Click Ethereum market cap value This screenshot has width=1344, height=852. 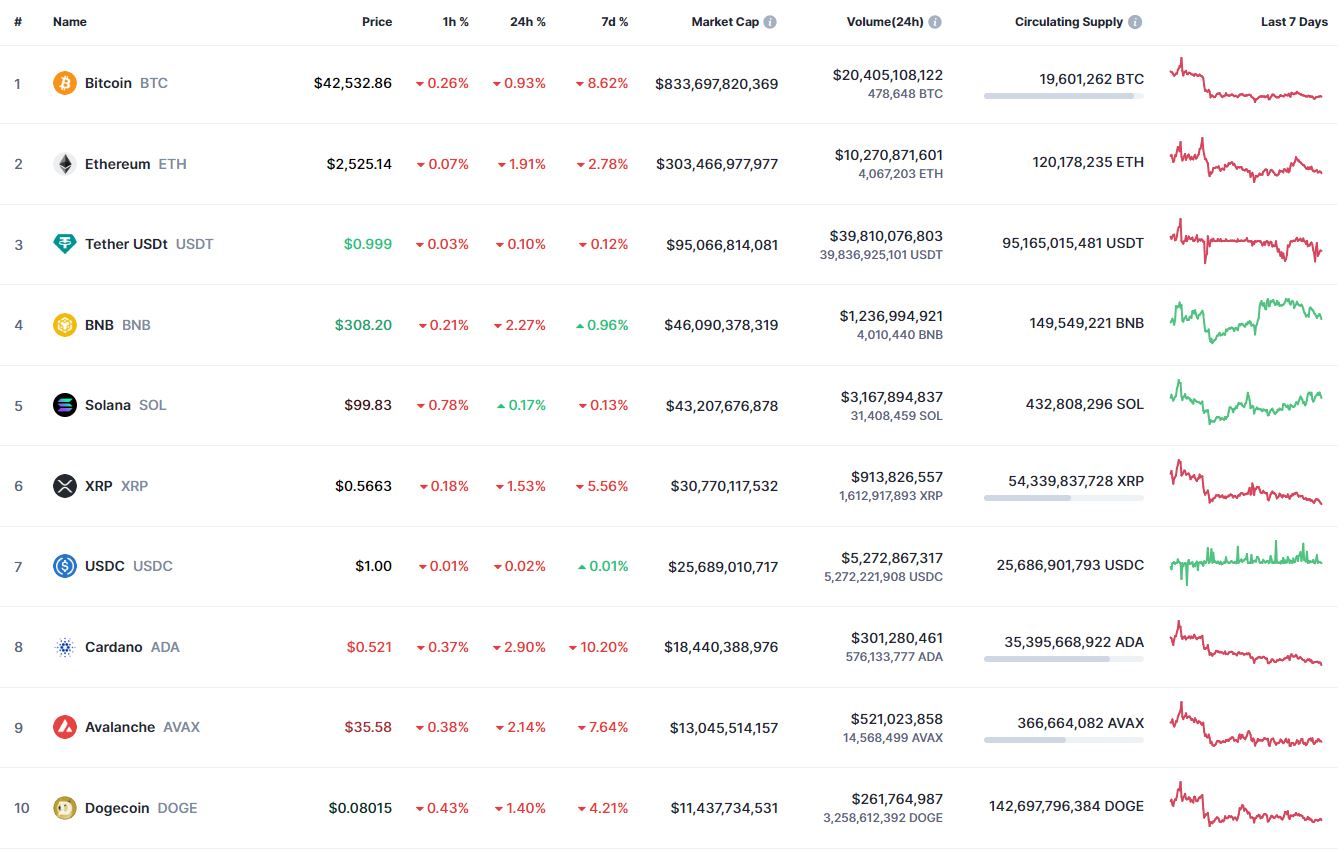tap(717, 164)
